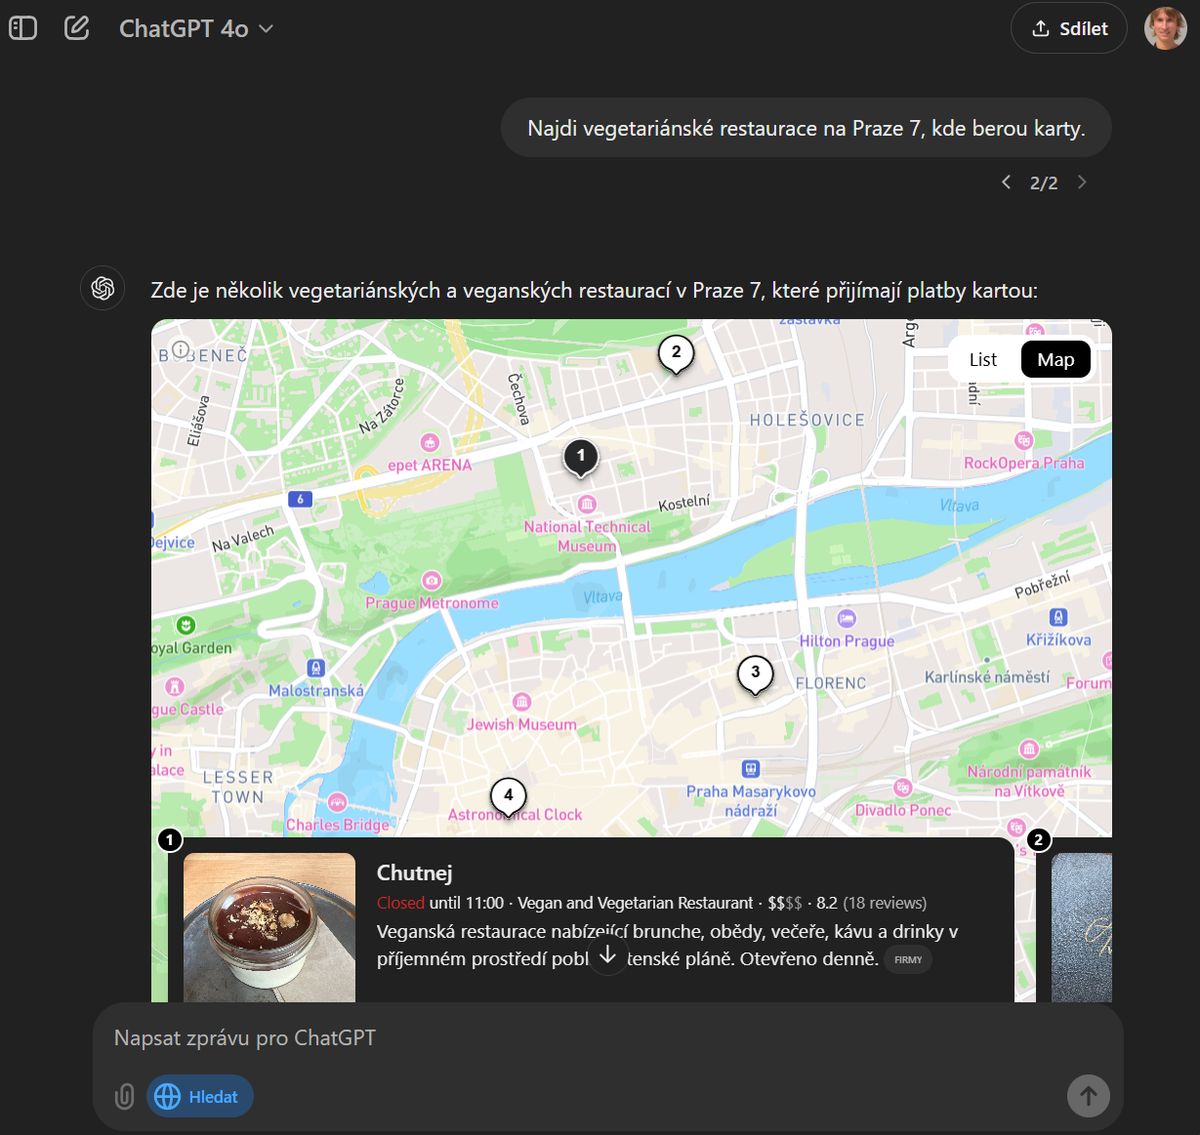Click the Národní památník na Vítkově icon
The image size is (1200, 1135).
1029,749
